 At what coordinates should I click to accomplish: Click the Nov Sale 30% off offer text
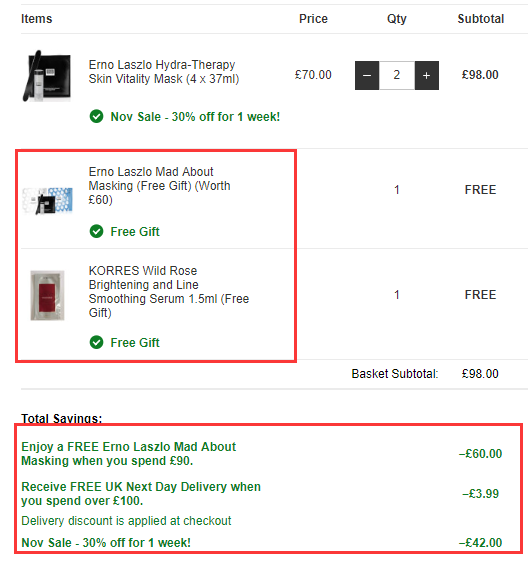pyautogui.click(x=195, y=117)
